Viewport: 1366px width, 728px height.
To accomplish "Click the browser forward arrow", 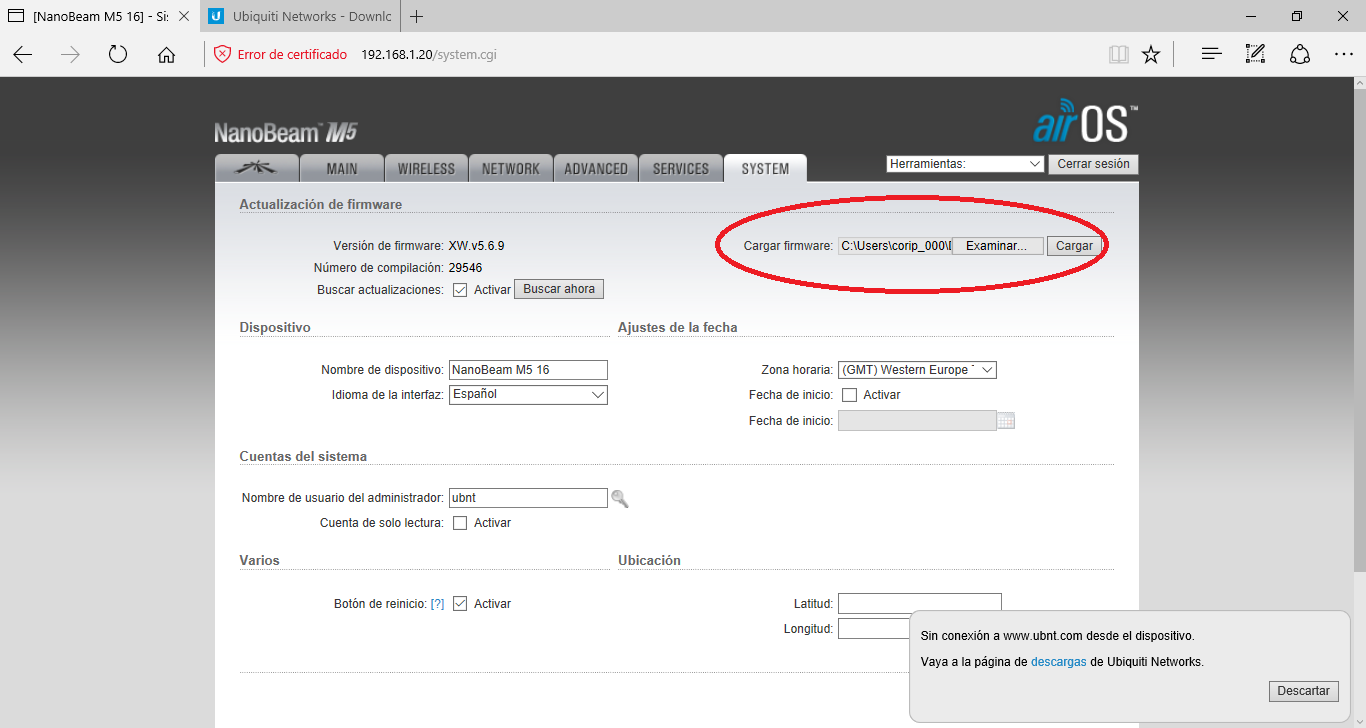I will click(70, 54).
